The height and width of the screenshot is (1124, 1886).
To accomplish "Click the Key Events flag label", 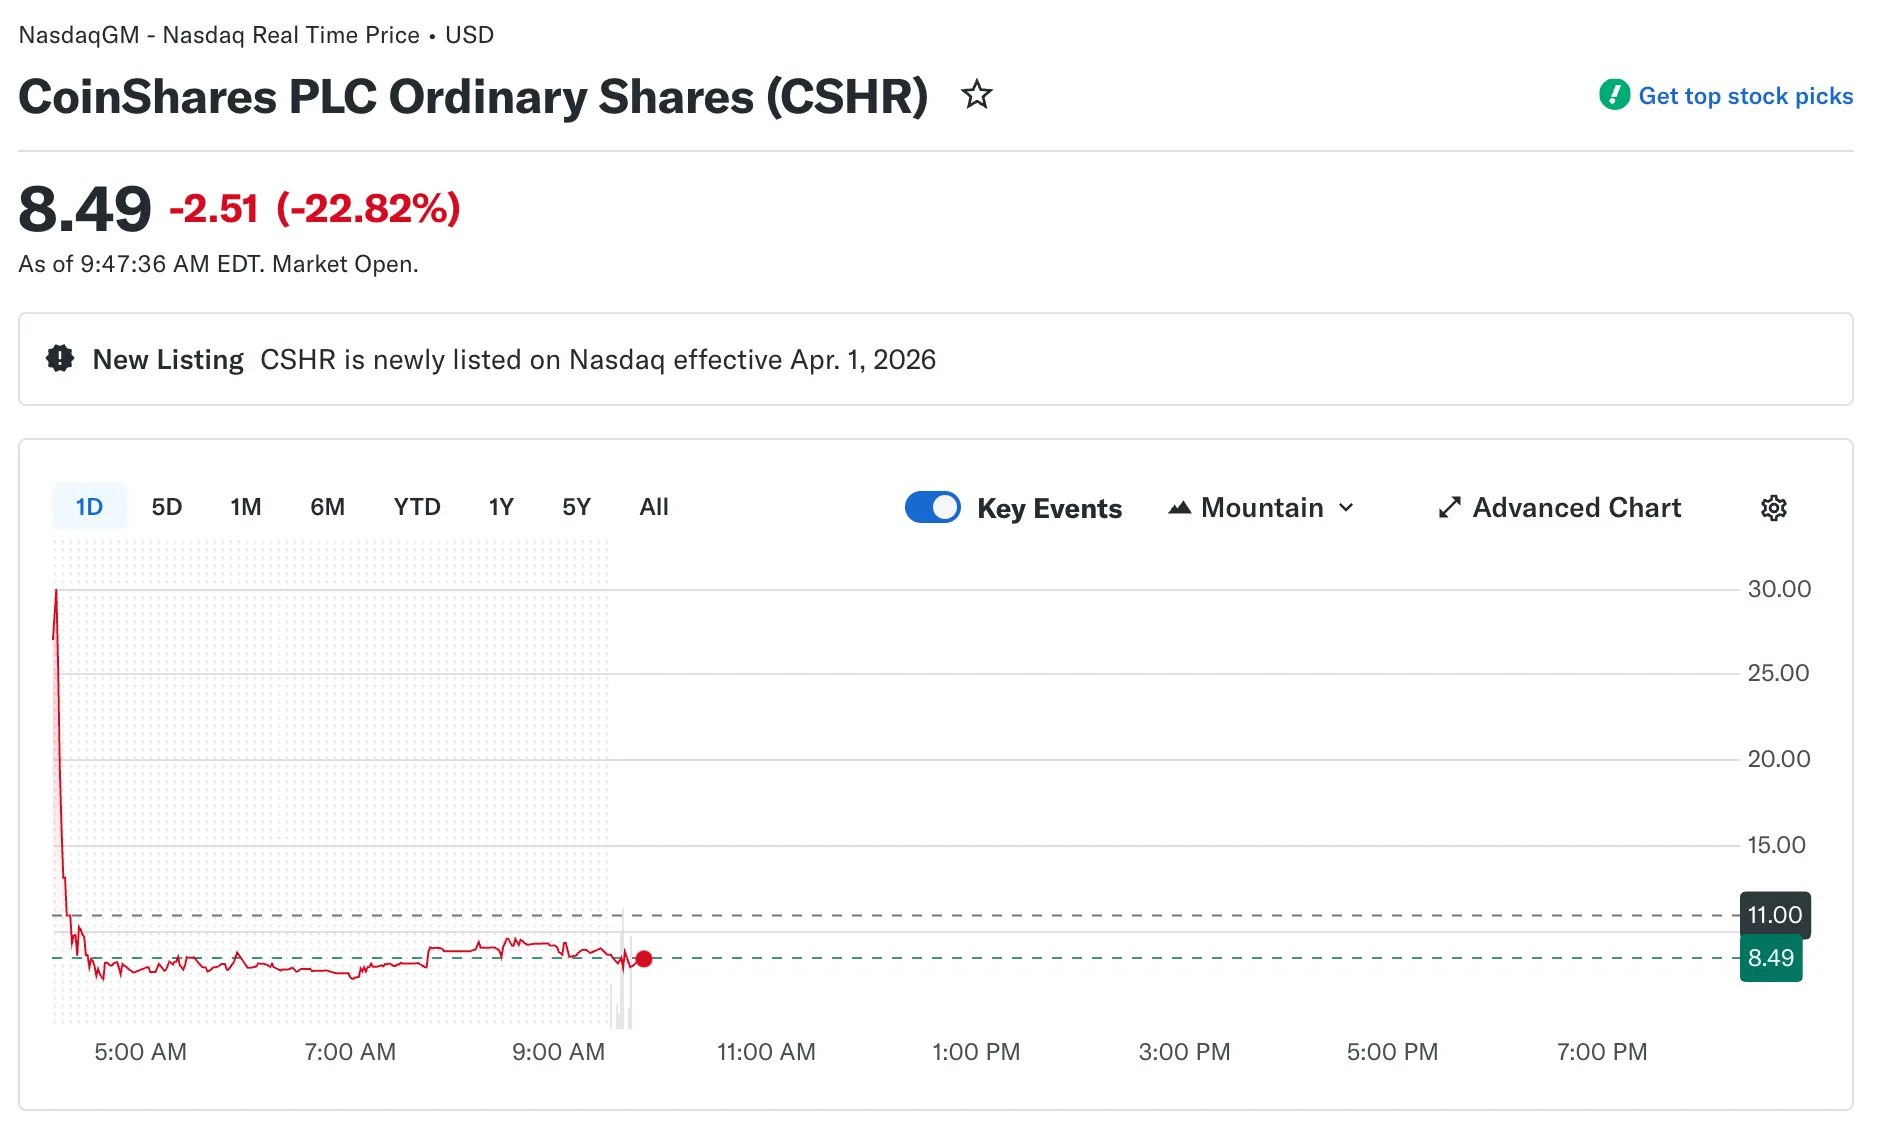I will click(x=1048, y=508).
